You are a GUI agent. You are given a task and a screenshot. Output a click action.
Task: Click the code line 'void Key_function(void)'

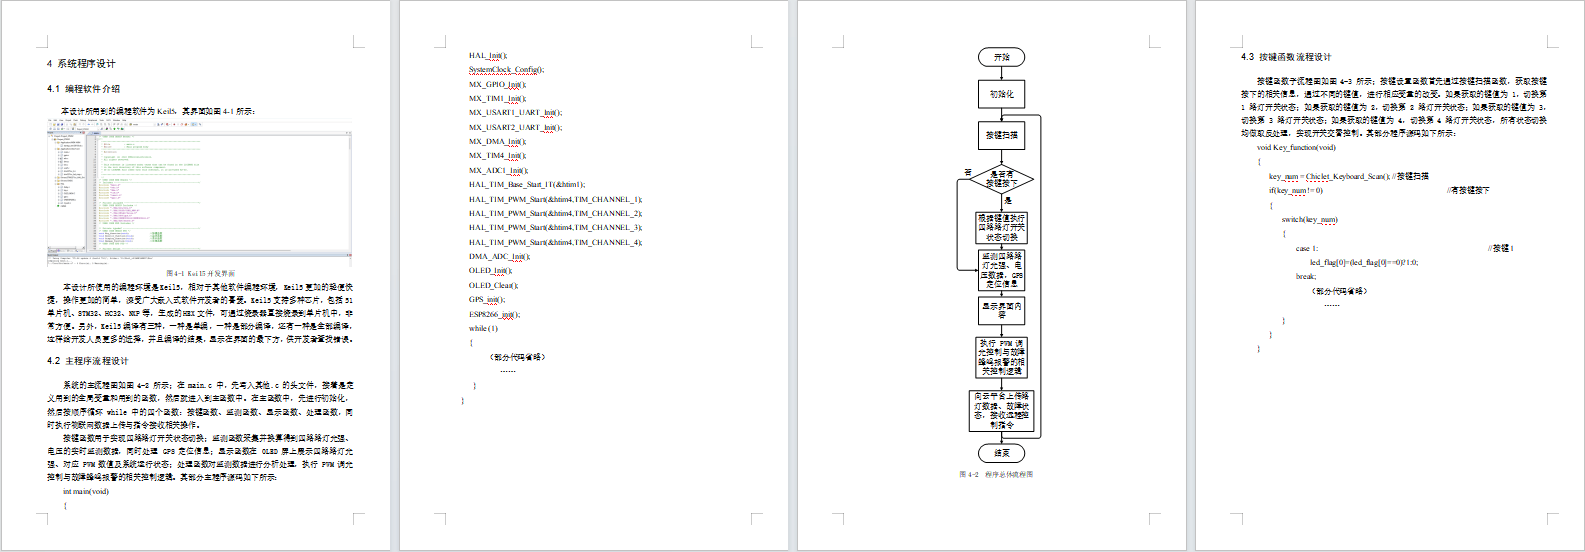[x=1296, y=147]
